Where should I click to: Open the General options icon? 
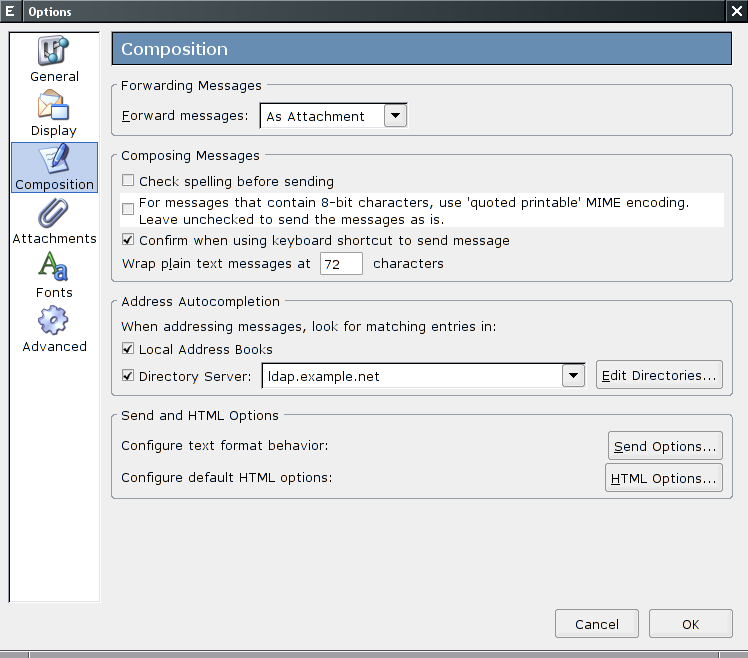(x=53, y=50)
